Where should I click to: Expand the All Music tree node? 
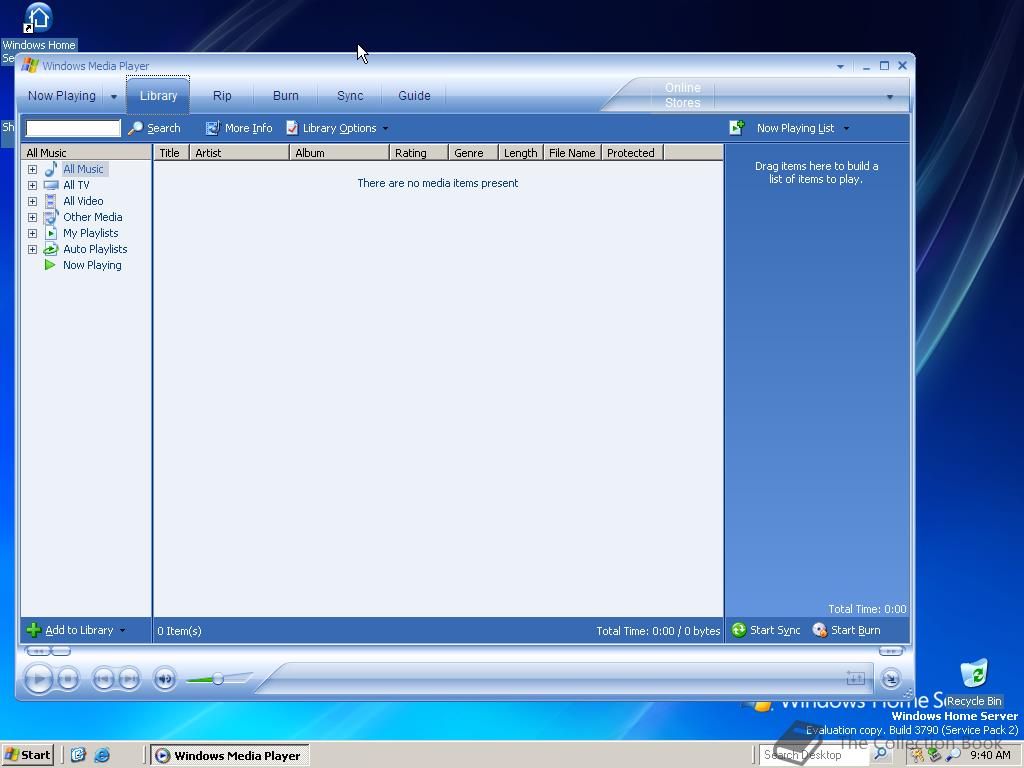[x=32, y=169]
